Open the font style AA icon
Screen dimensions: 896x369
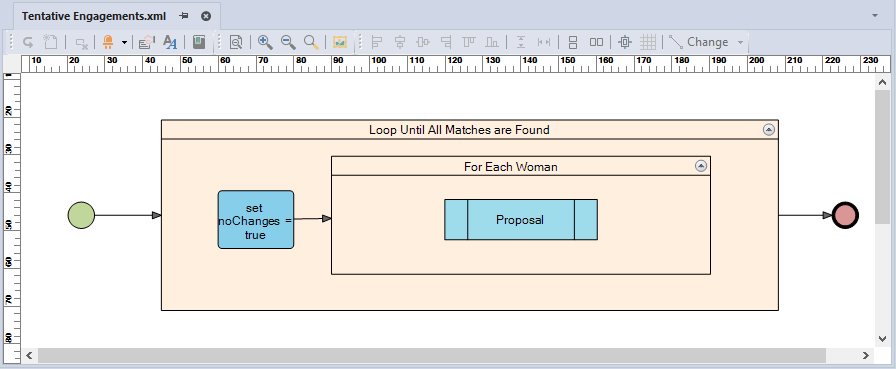pyautogui.click(x=170, y=42)
